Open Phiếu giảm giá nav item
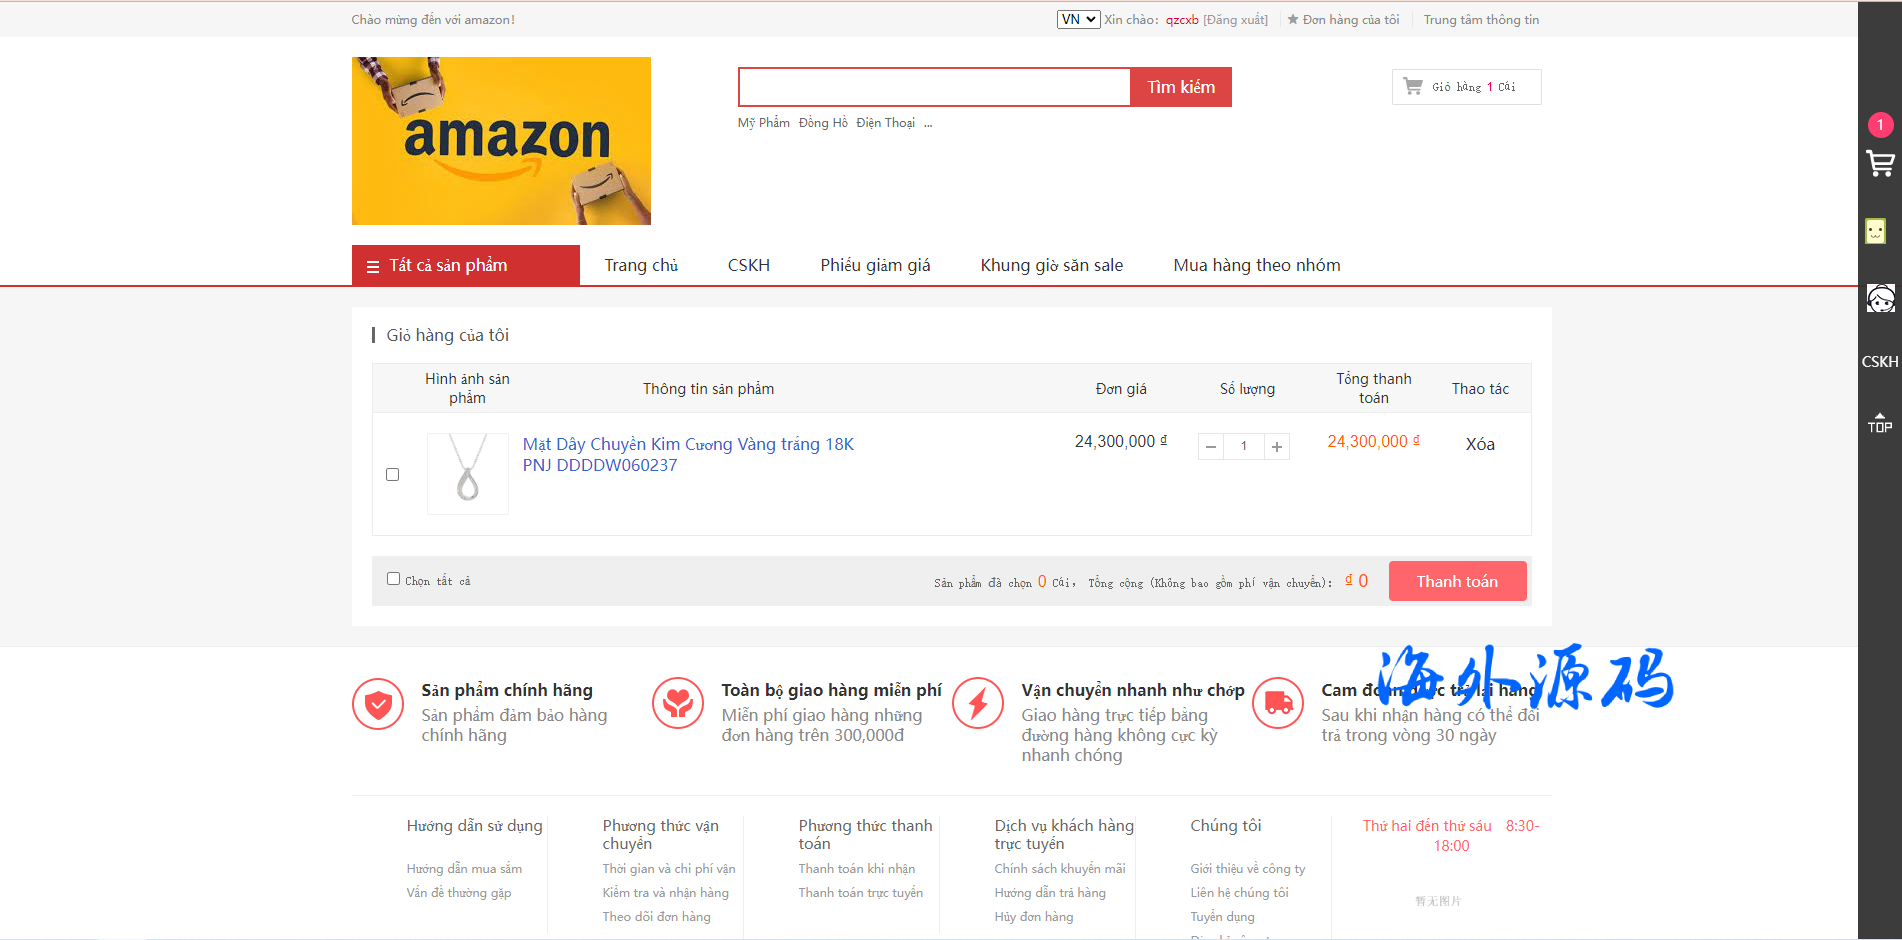This screenshot has width=1902, height=940. point(876,265)
